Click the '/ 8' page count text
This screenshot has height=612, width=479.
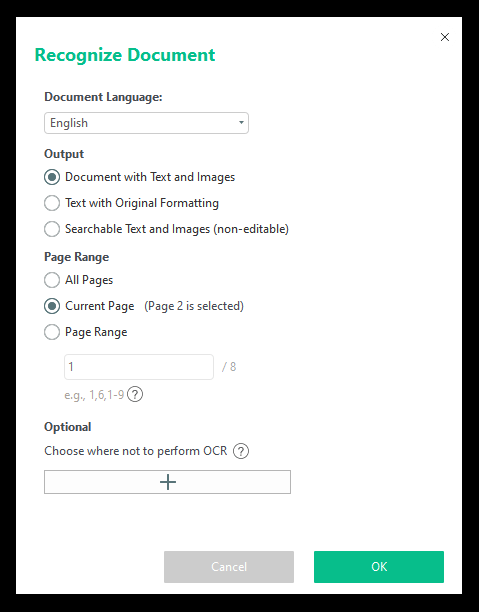(x=229, y=367)
